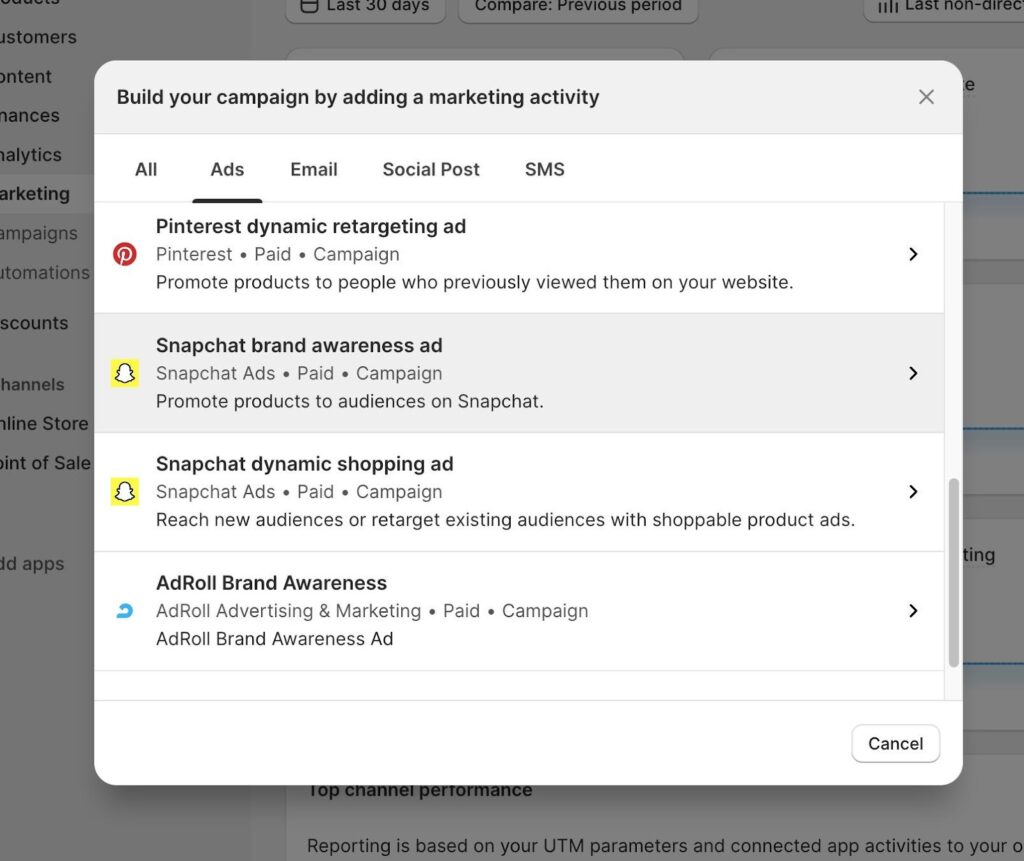1024x861 pixels.
Task: Select Pinterest dynamic retargeting ad title
Action: (x=311, y=227)
